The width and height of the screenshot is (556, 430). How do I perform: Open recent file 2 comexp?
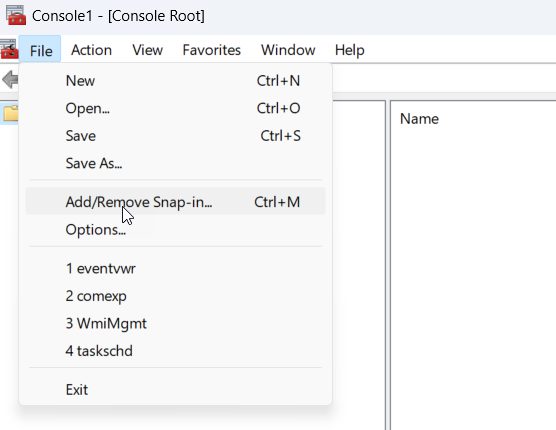point(176,296)
